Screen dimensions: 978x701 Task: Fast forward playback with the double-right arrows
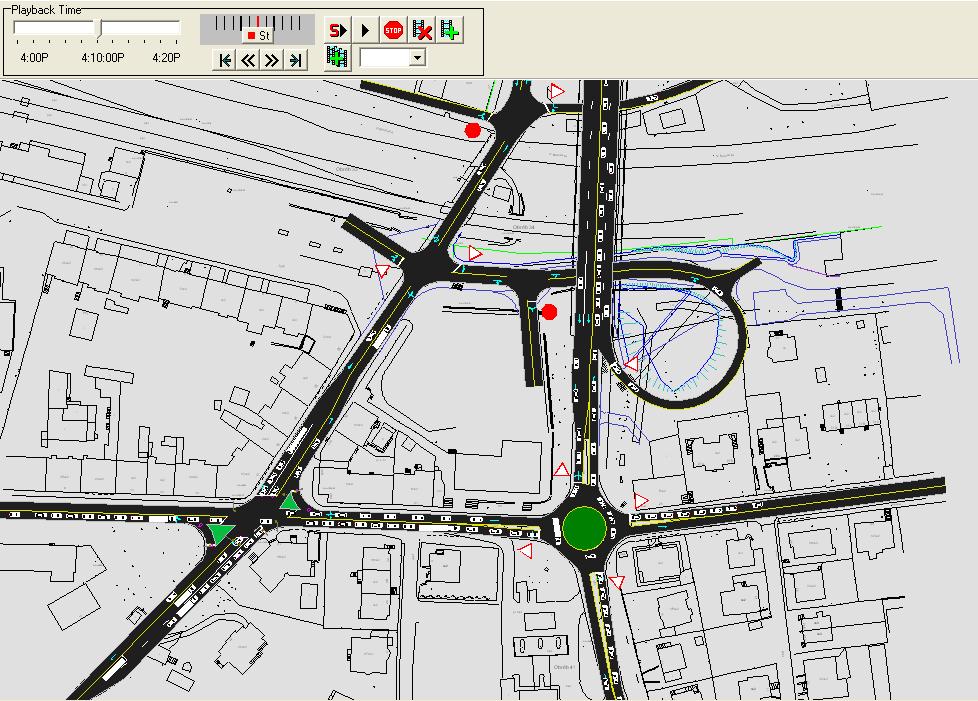272,60
